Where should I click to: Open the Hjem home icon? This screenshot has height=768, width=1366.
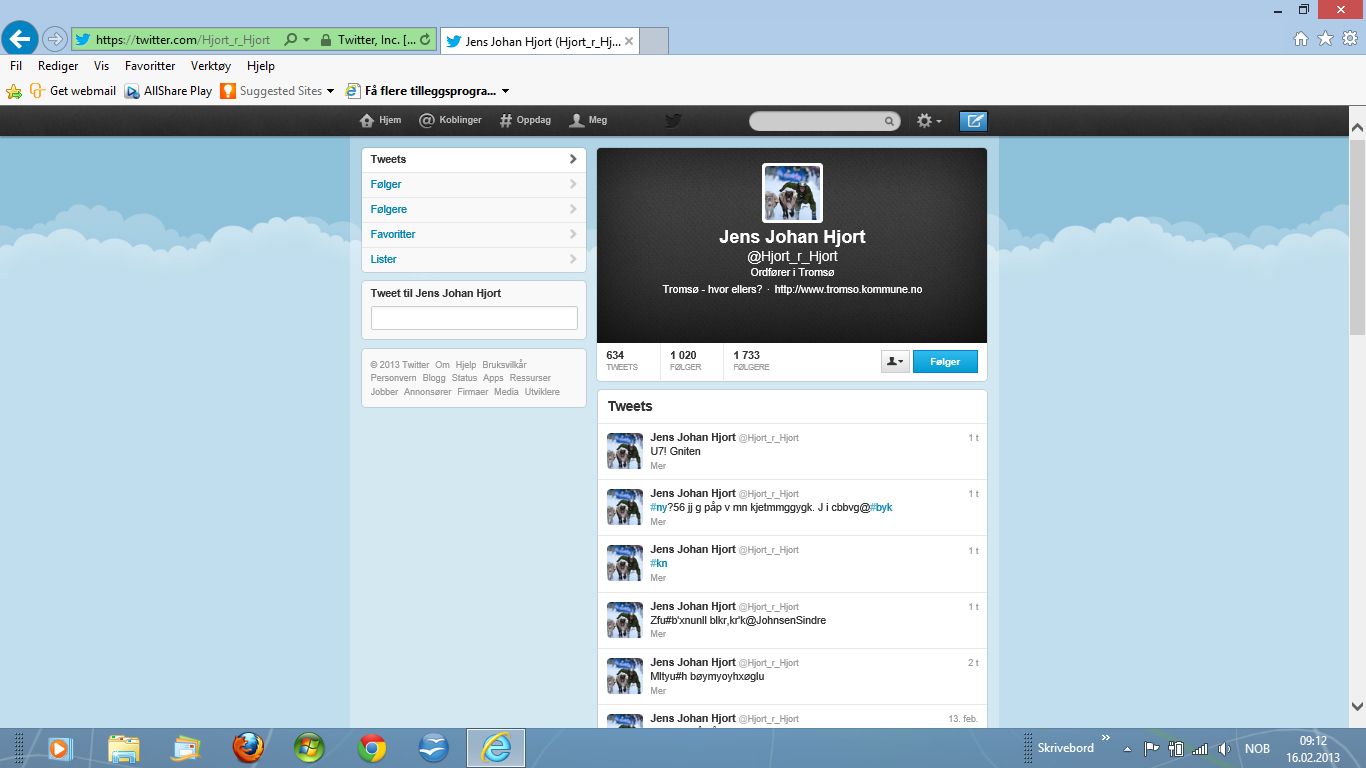tap(367, 120)
